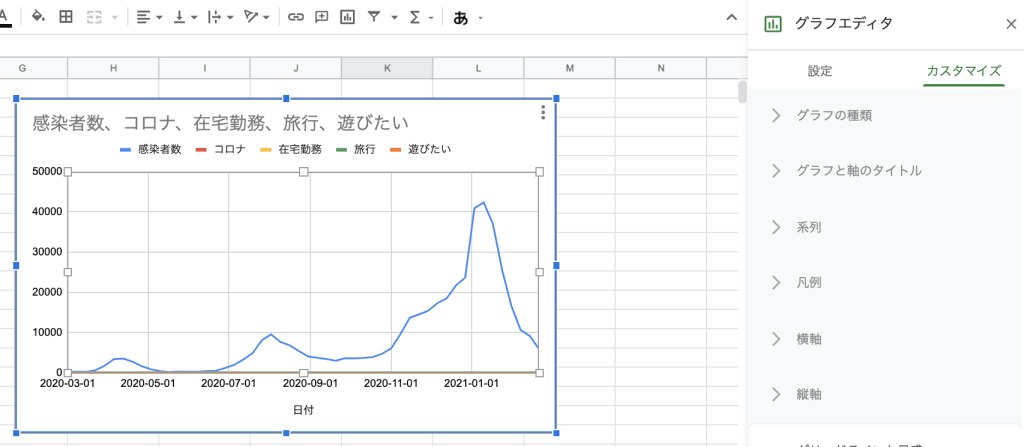The image size is (1024, 447).
Task: Click the 50000 vertical axis label
Action: click(47, 171)
